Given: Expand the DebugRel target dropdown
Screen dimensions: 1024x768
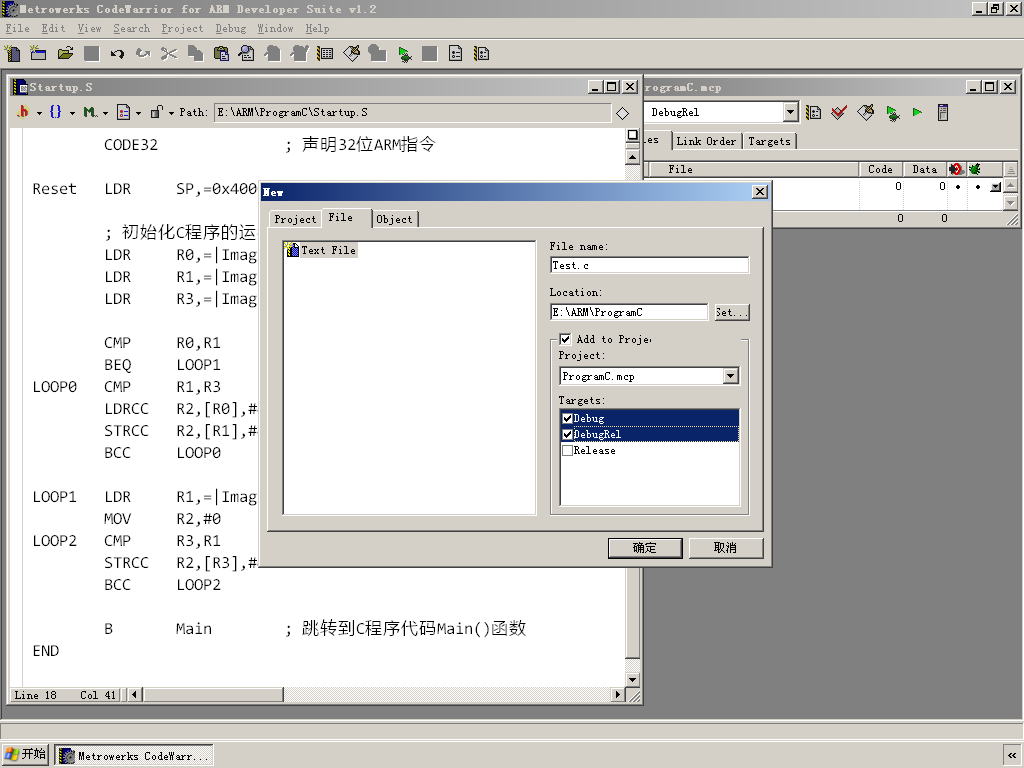Looking at the screenshot, I should (790, 112).
